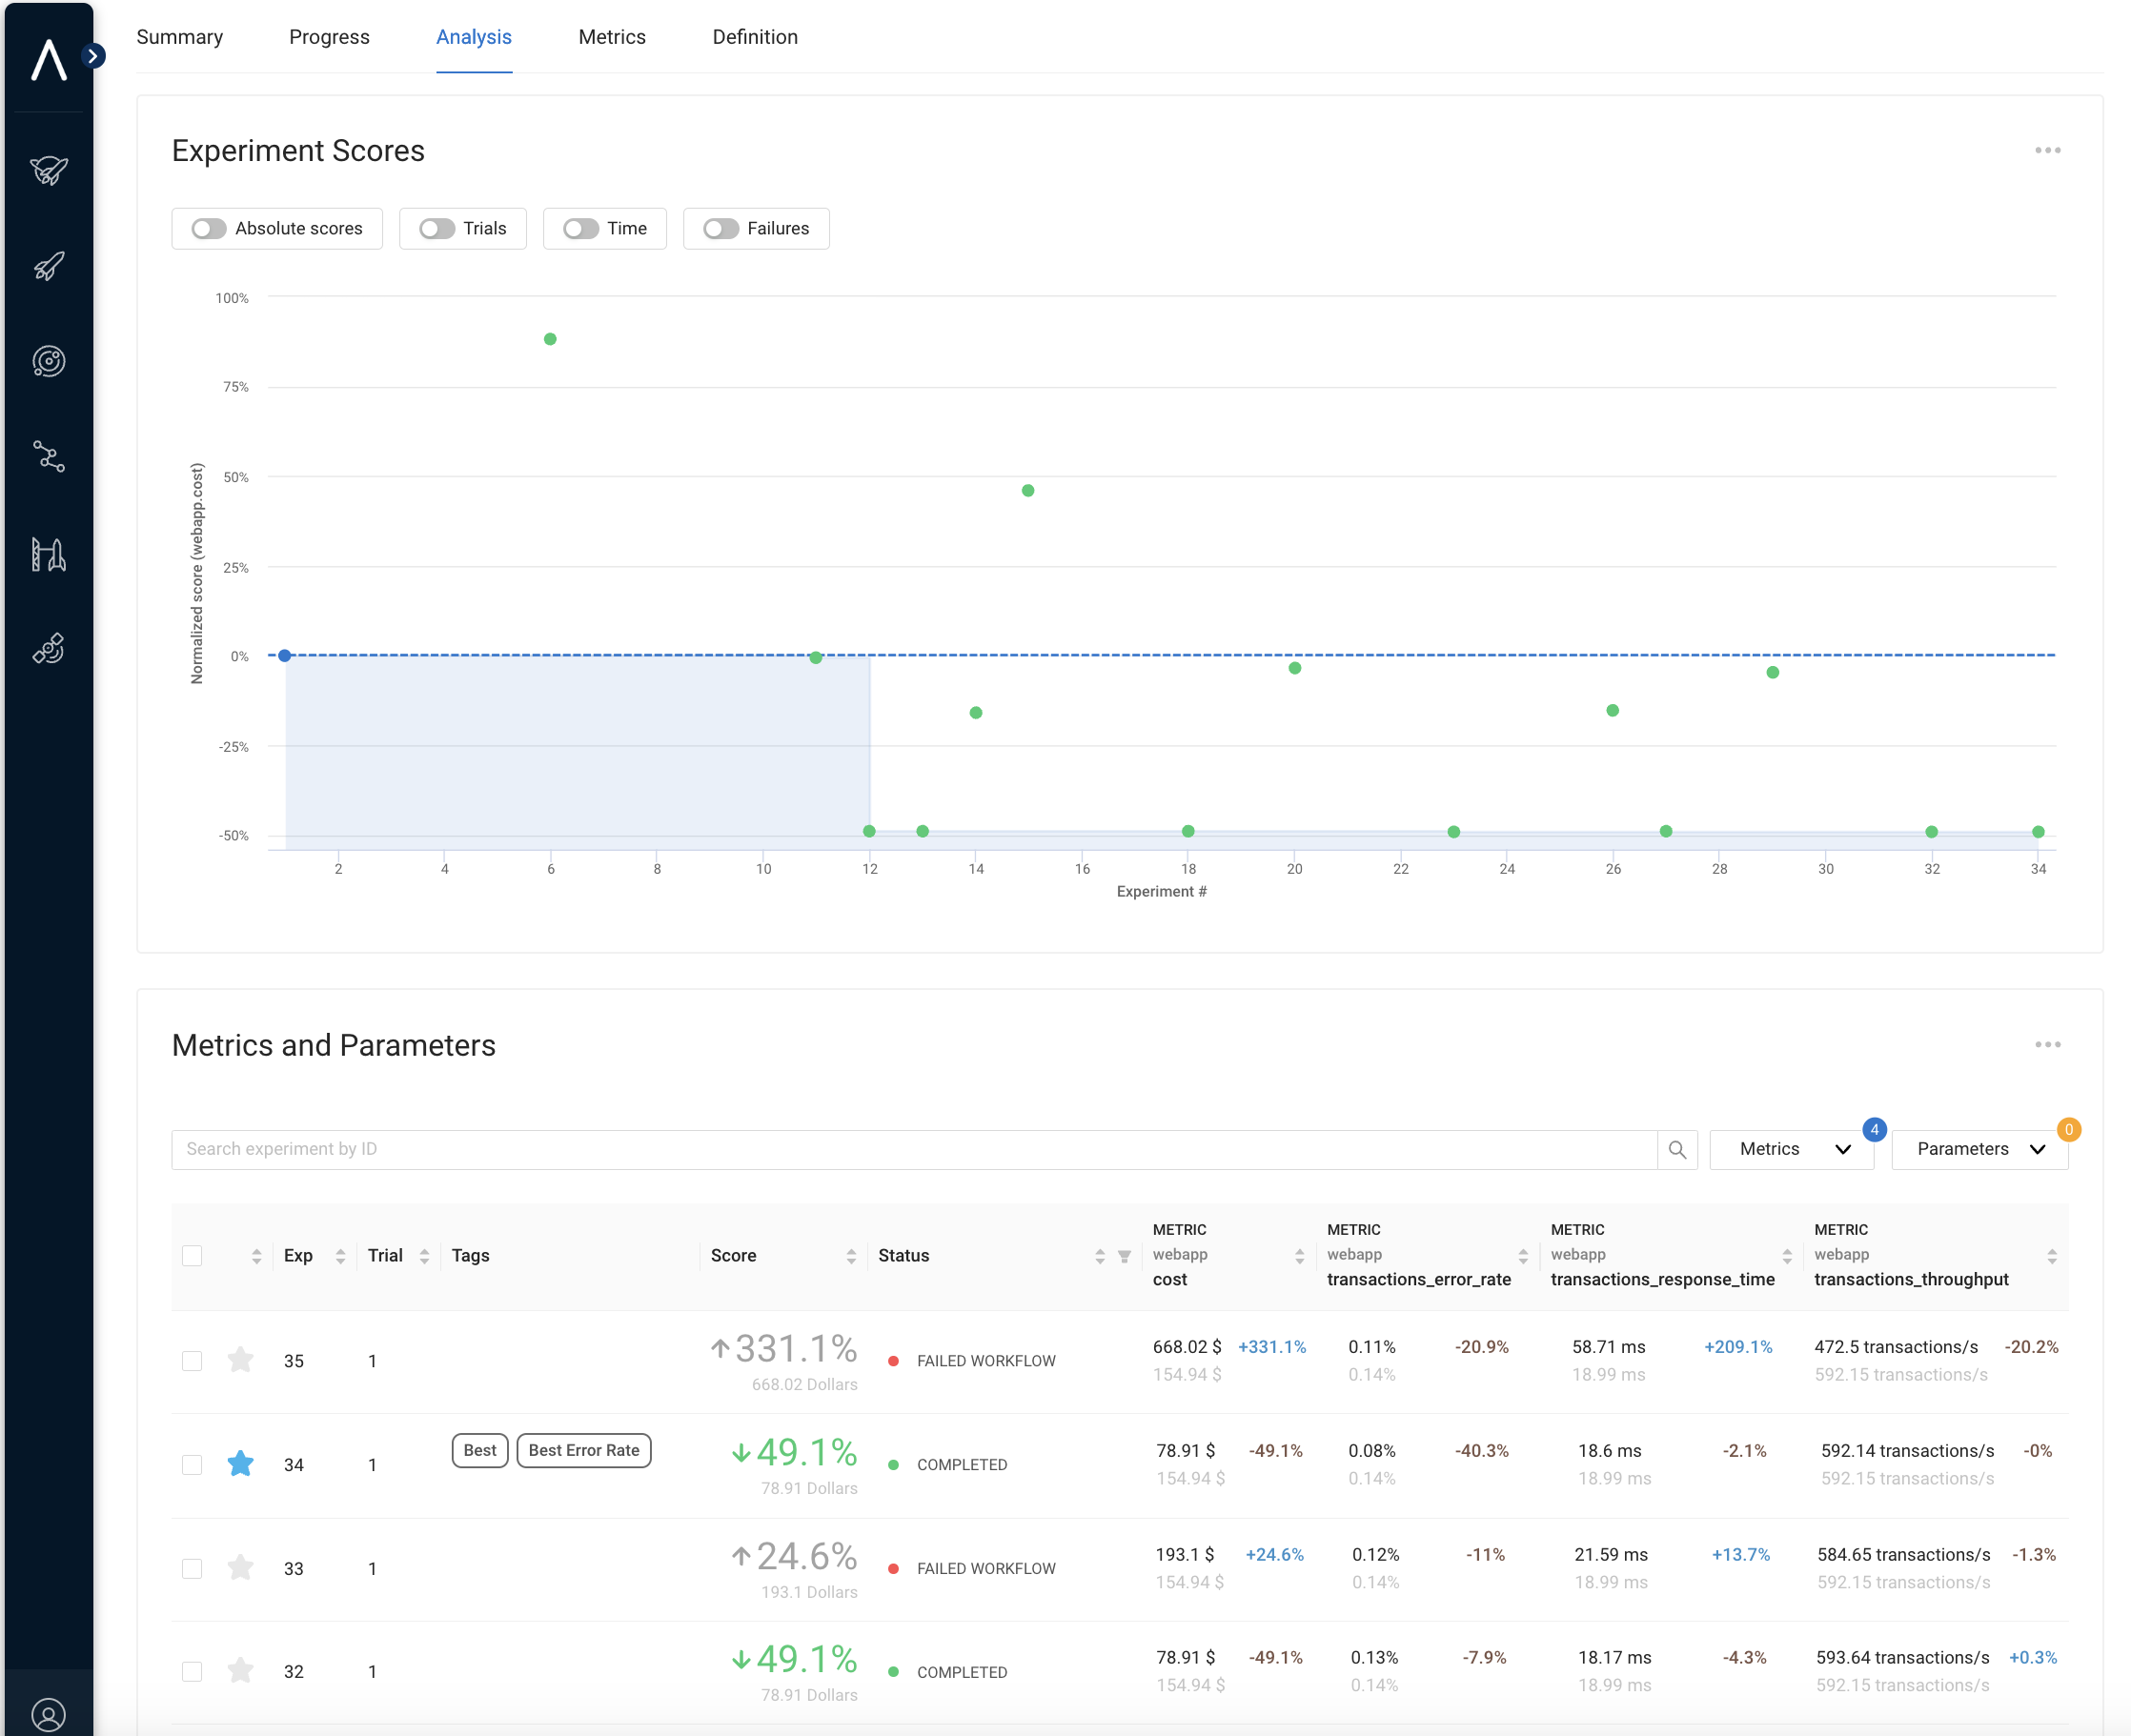This screenshot has width=2131, height=1736.
Task: Open user profile icon at bottom
Action: coord(48,1714)
